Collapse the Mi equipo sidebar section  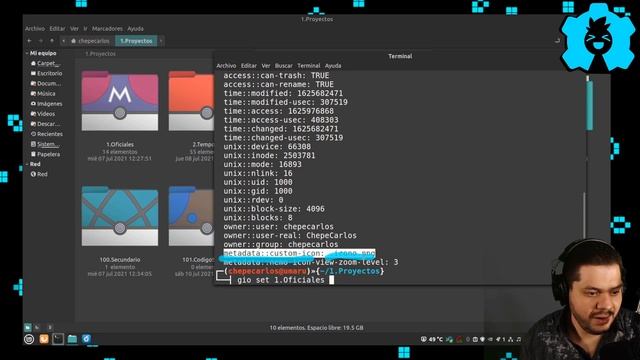coord(27,53)
